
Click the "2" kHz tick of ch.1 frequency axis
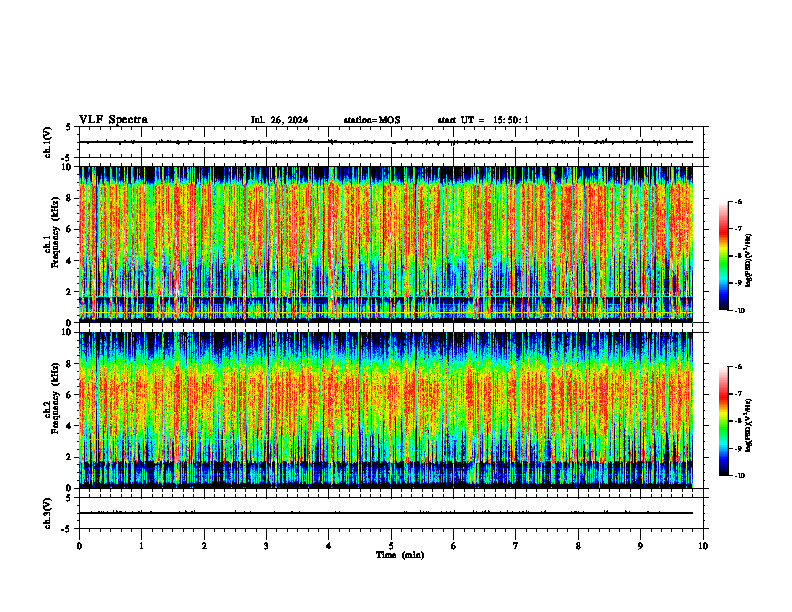[70, 292]
